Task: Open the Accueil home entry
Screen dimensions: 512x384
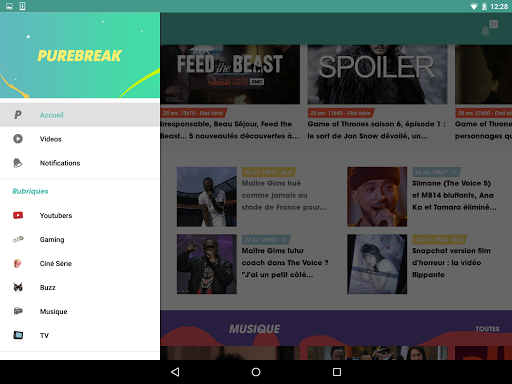Action: tap(80, 115)
